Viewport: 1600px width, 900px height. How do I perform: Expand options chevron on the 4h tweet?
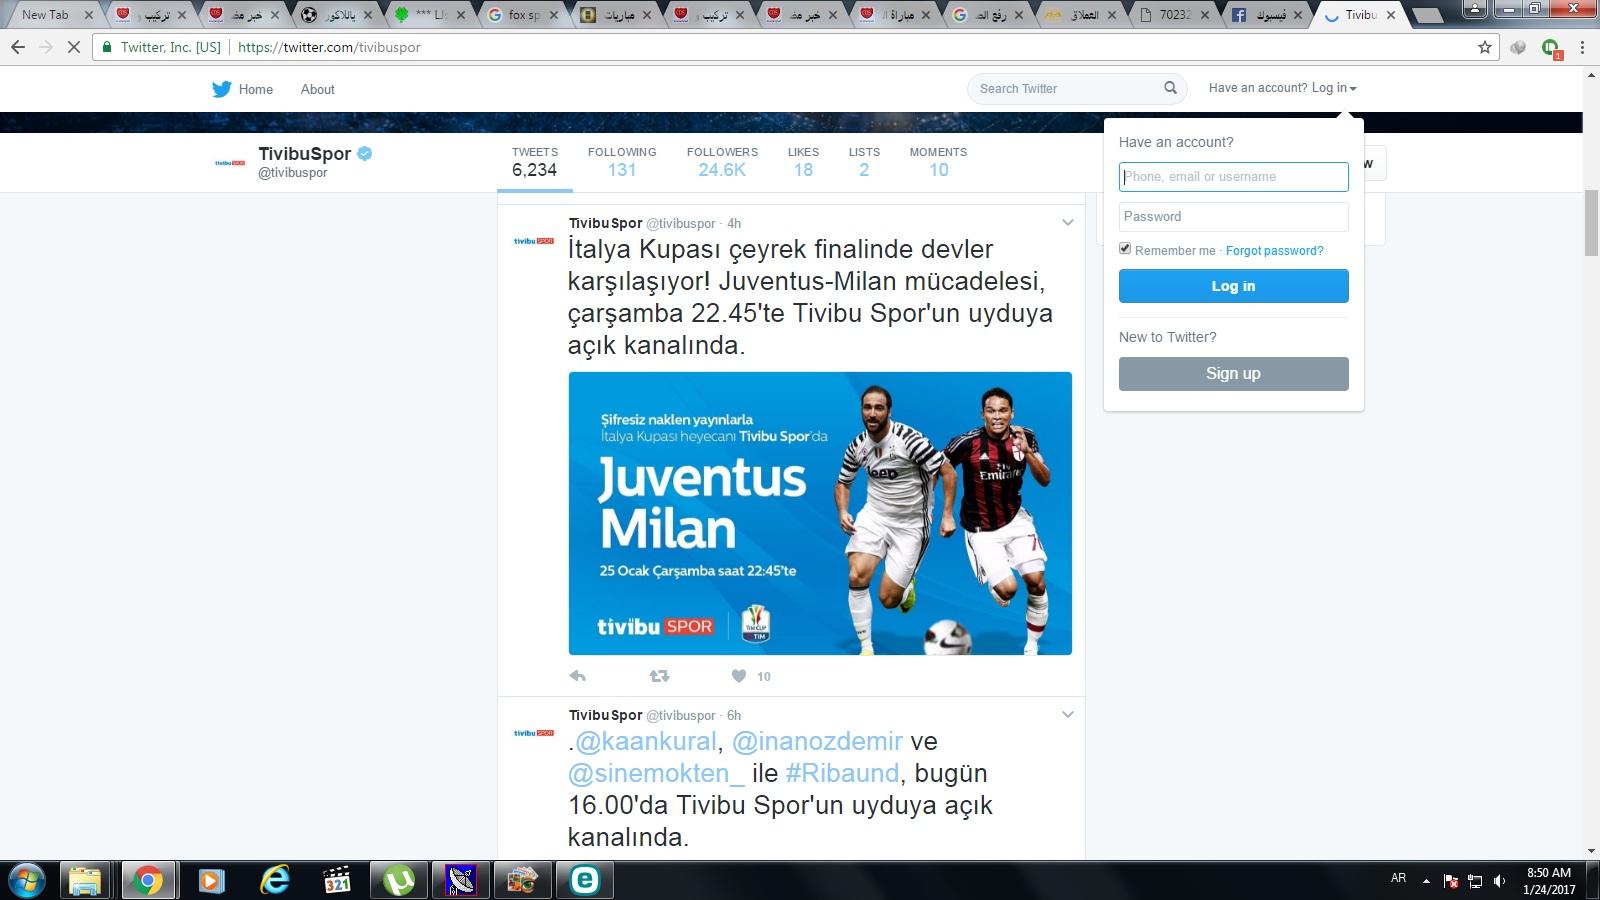[x=1067, y=222]
